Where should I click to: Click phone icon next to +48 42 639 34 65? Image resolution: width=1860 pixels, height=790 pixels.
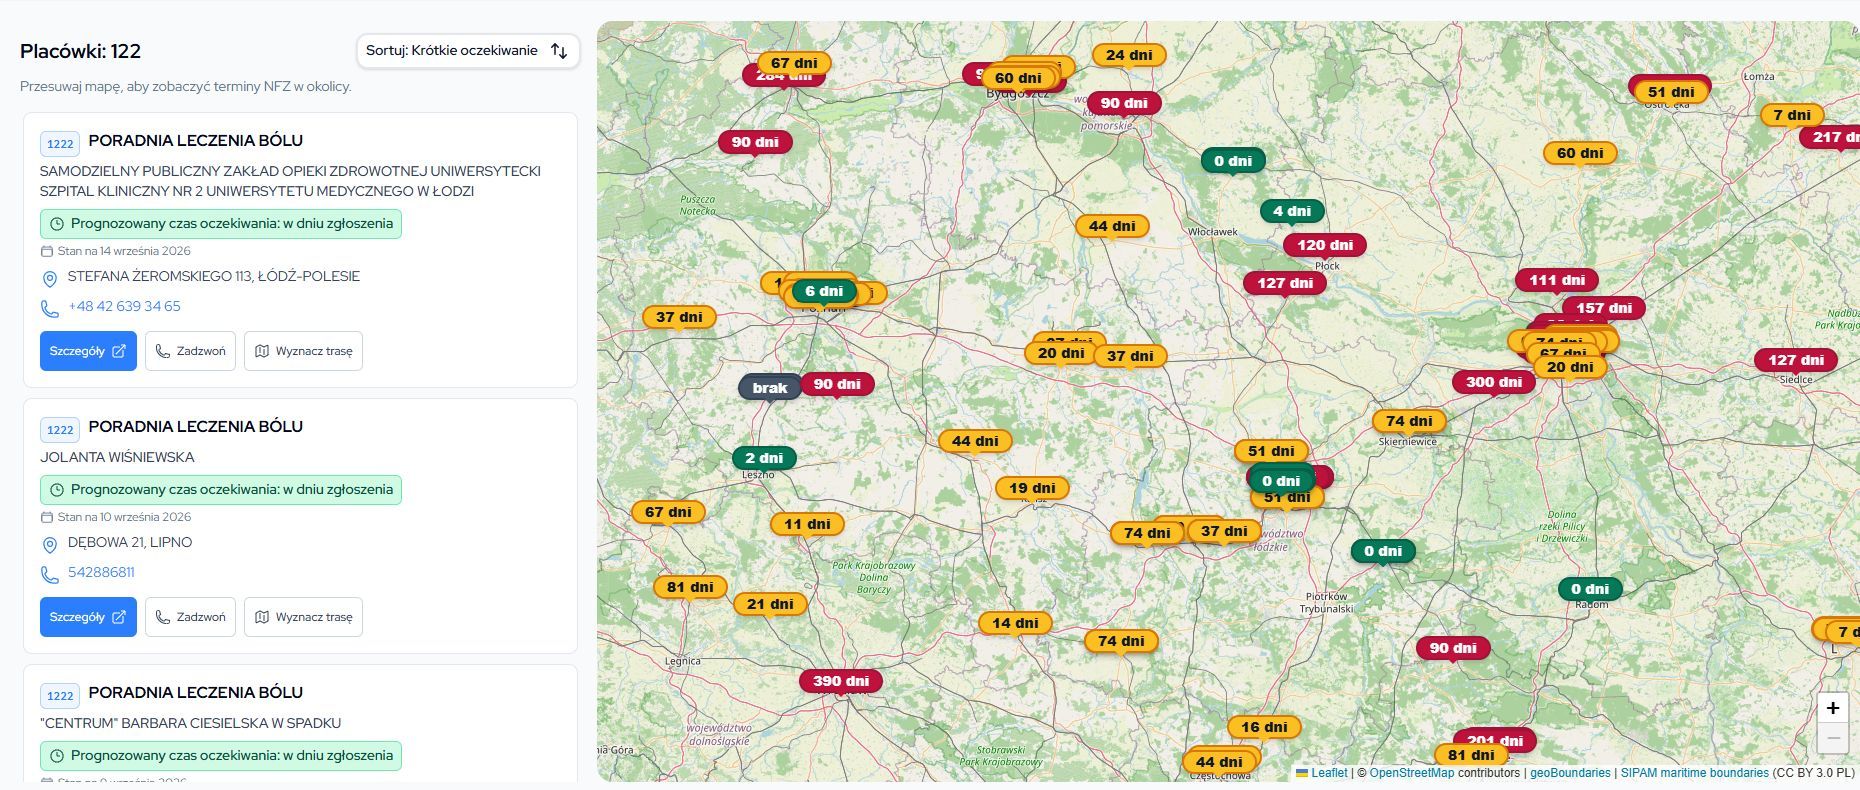coord(49,309)
